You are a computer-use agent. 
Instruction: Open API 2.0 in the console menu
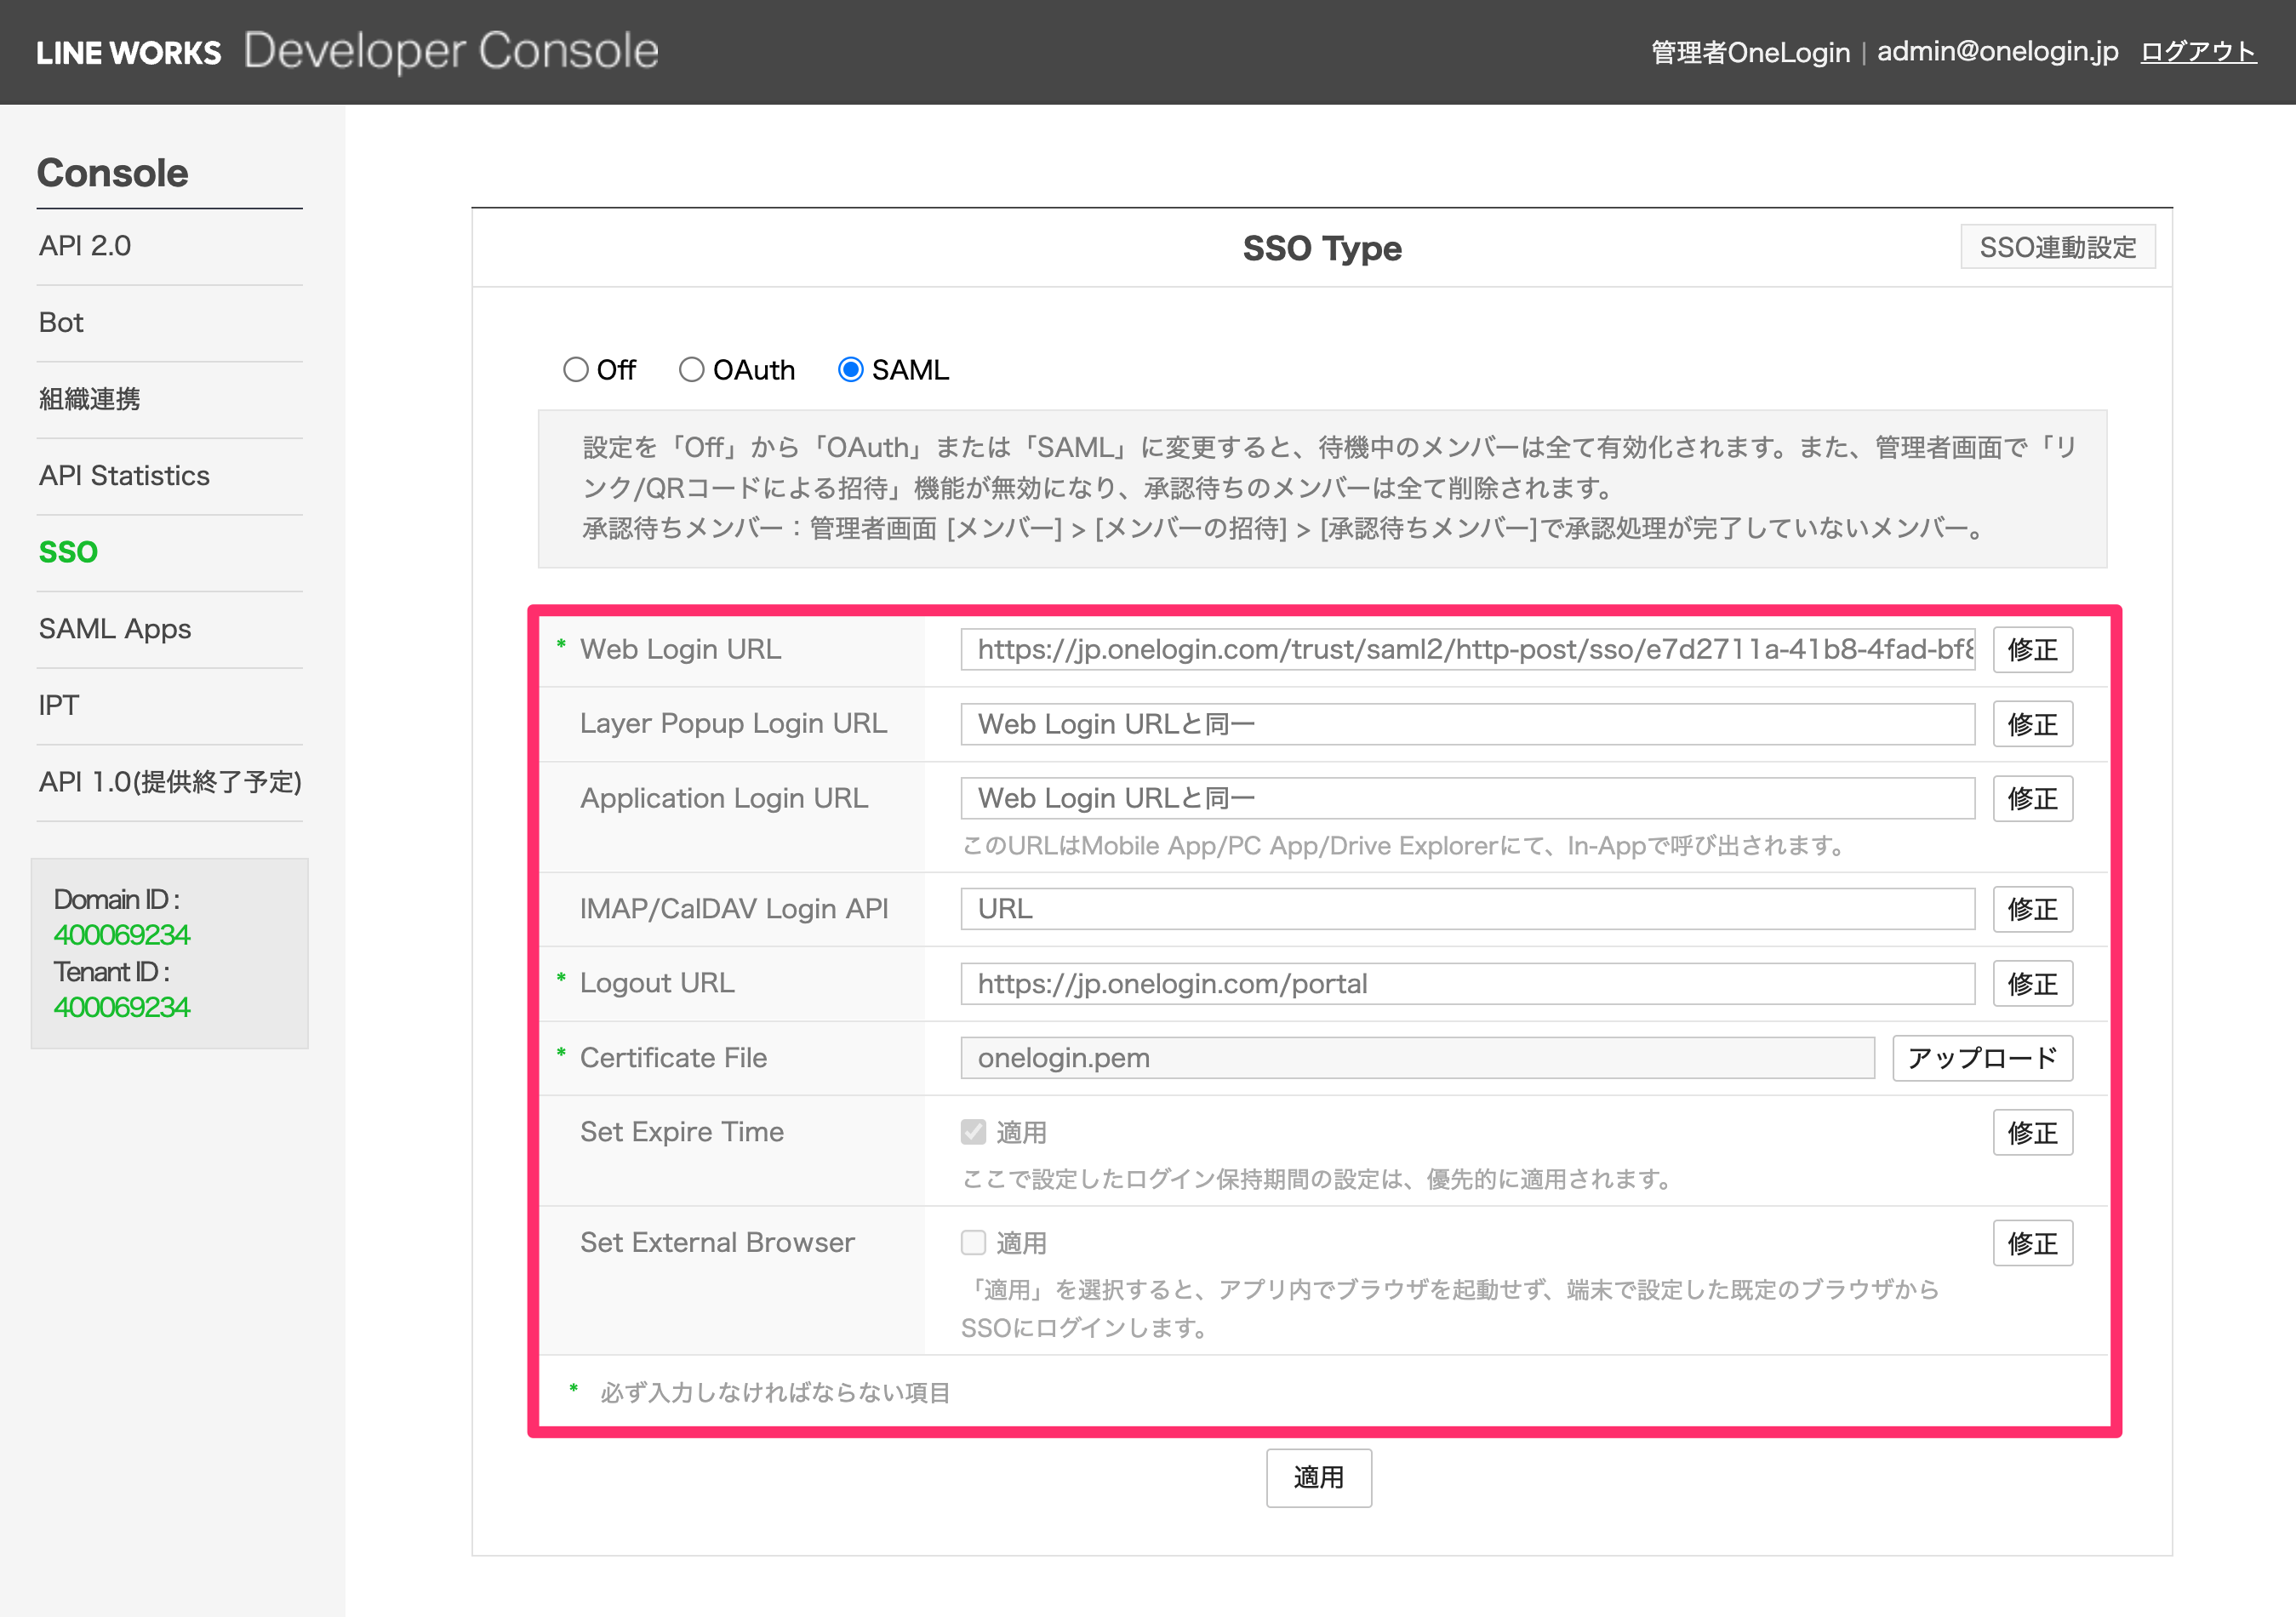pos(85,246)
